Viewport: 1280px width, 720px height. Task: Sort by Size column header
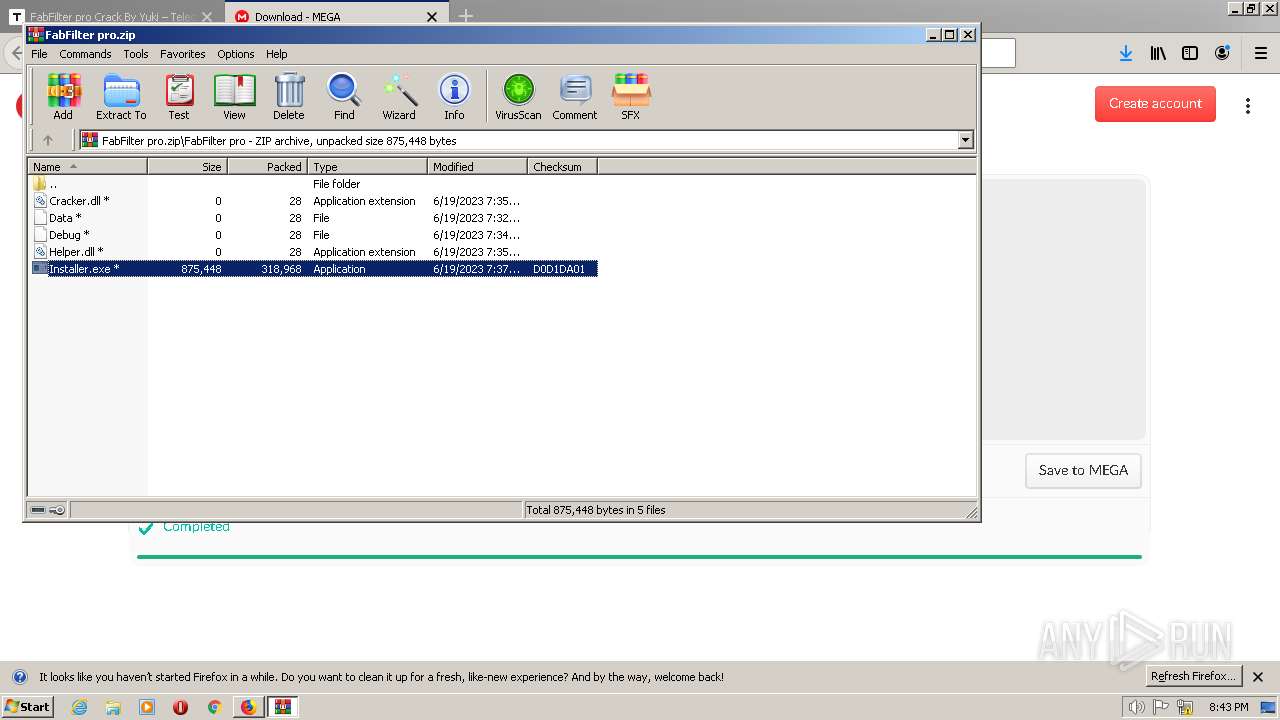coord(187,167)
